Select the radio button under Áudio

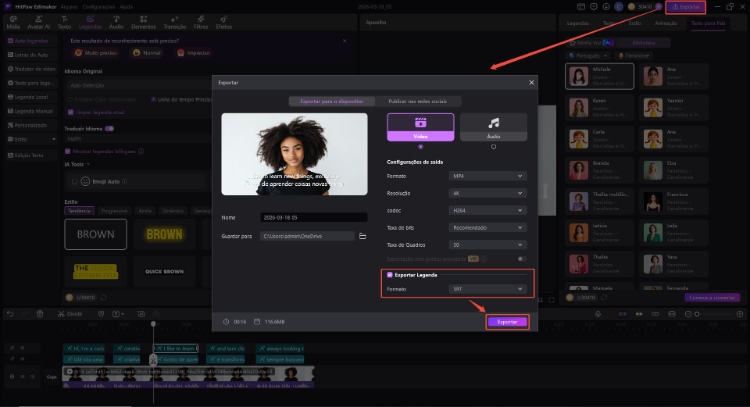pyautogui.click(x=493, y=146)
